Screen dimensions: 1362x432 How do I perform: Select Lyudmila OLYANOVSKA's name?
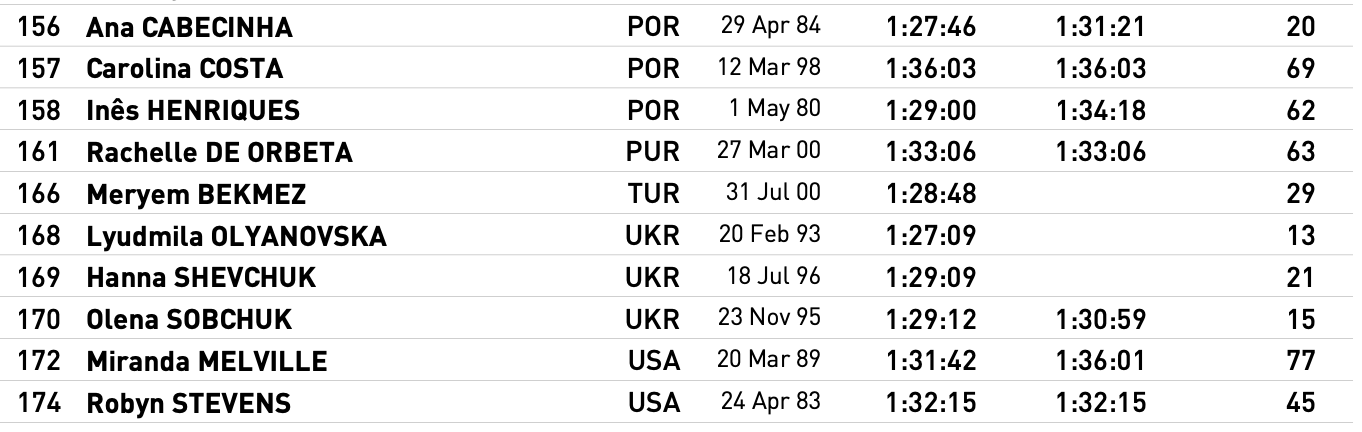click(236, 237)
